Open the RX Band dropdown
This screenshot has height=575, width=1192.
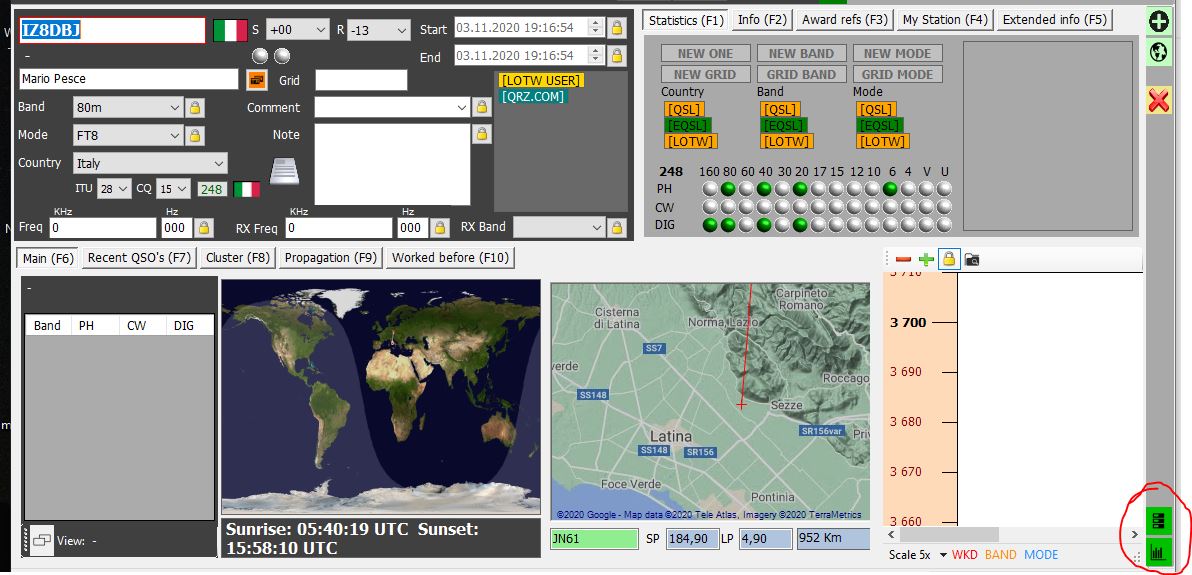pyautogui.click(x=597, y=227)
